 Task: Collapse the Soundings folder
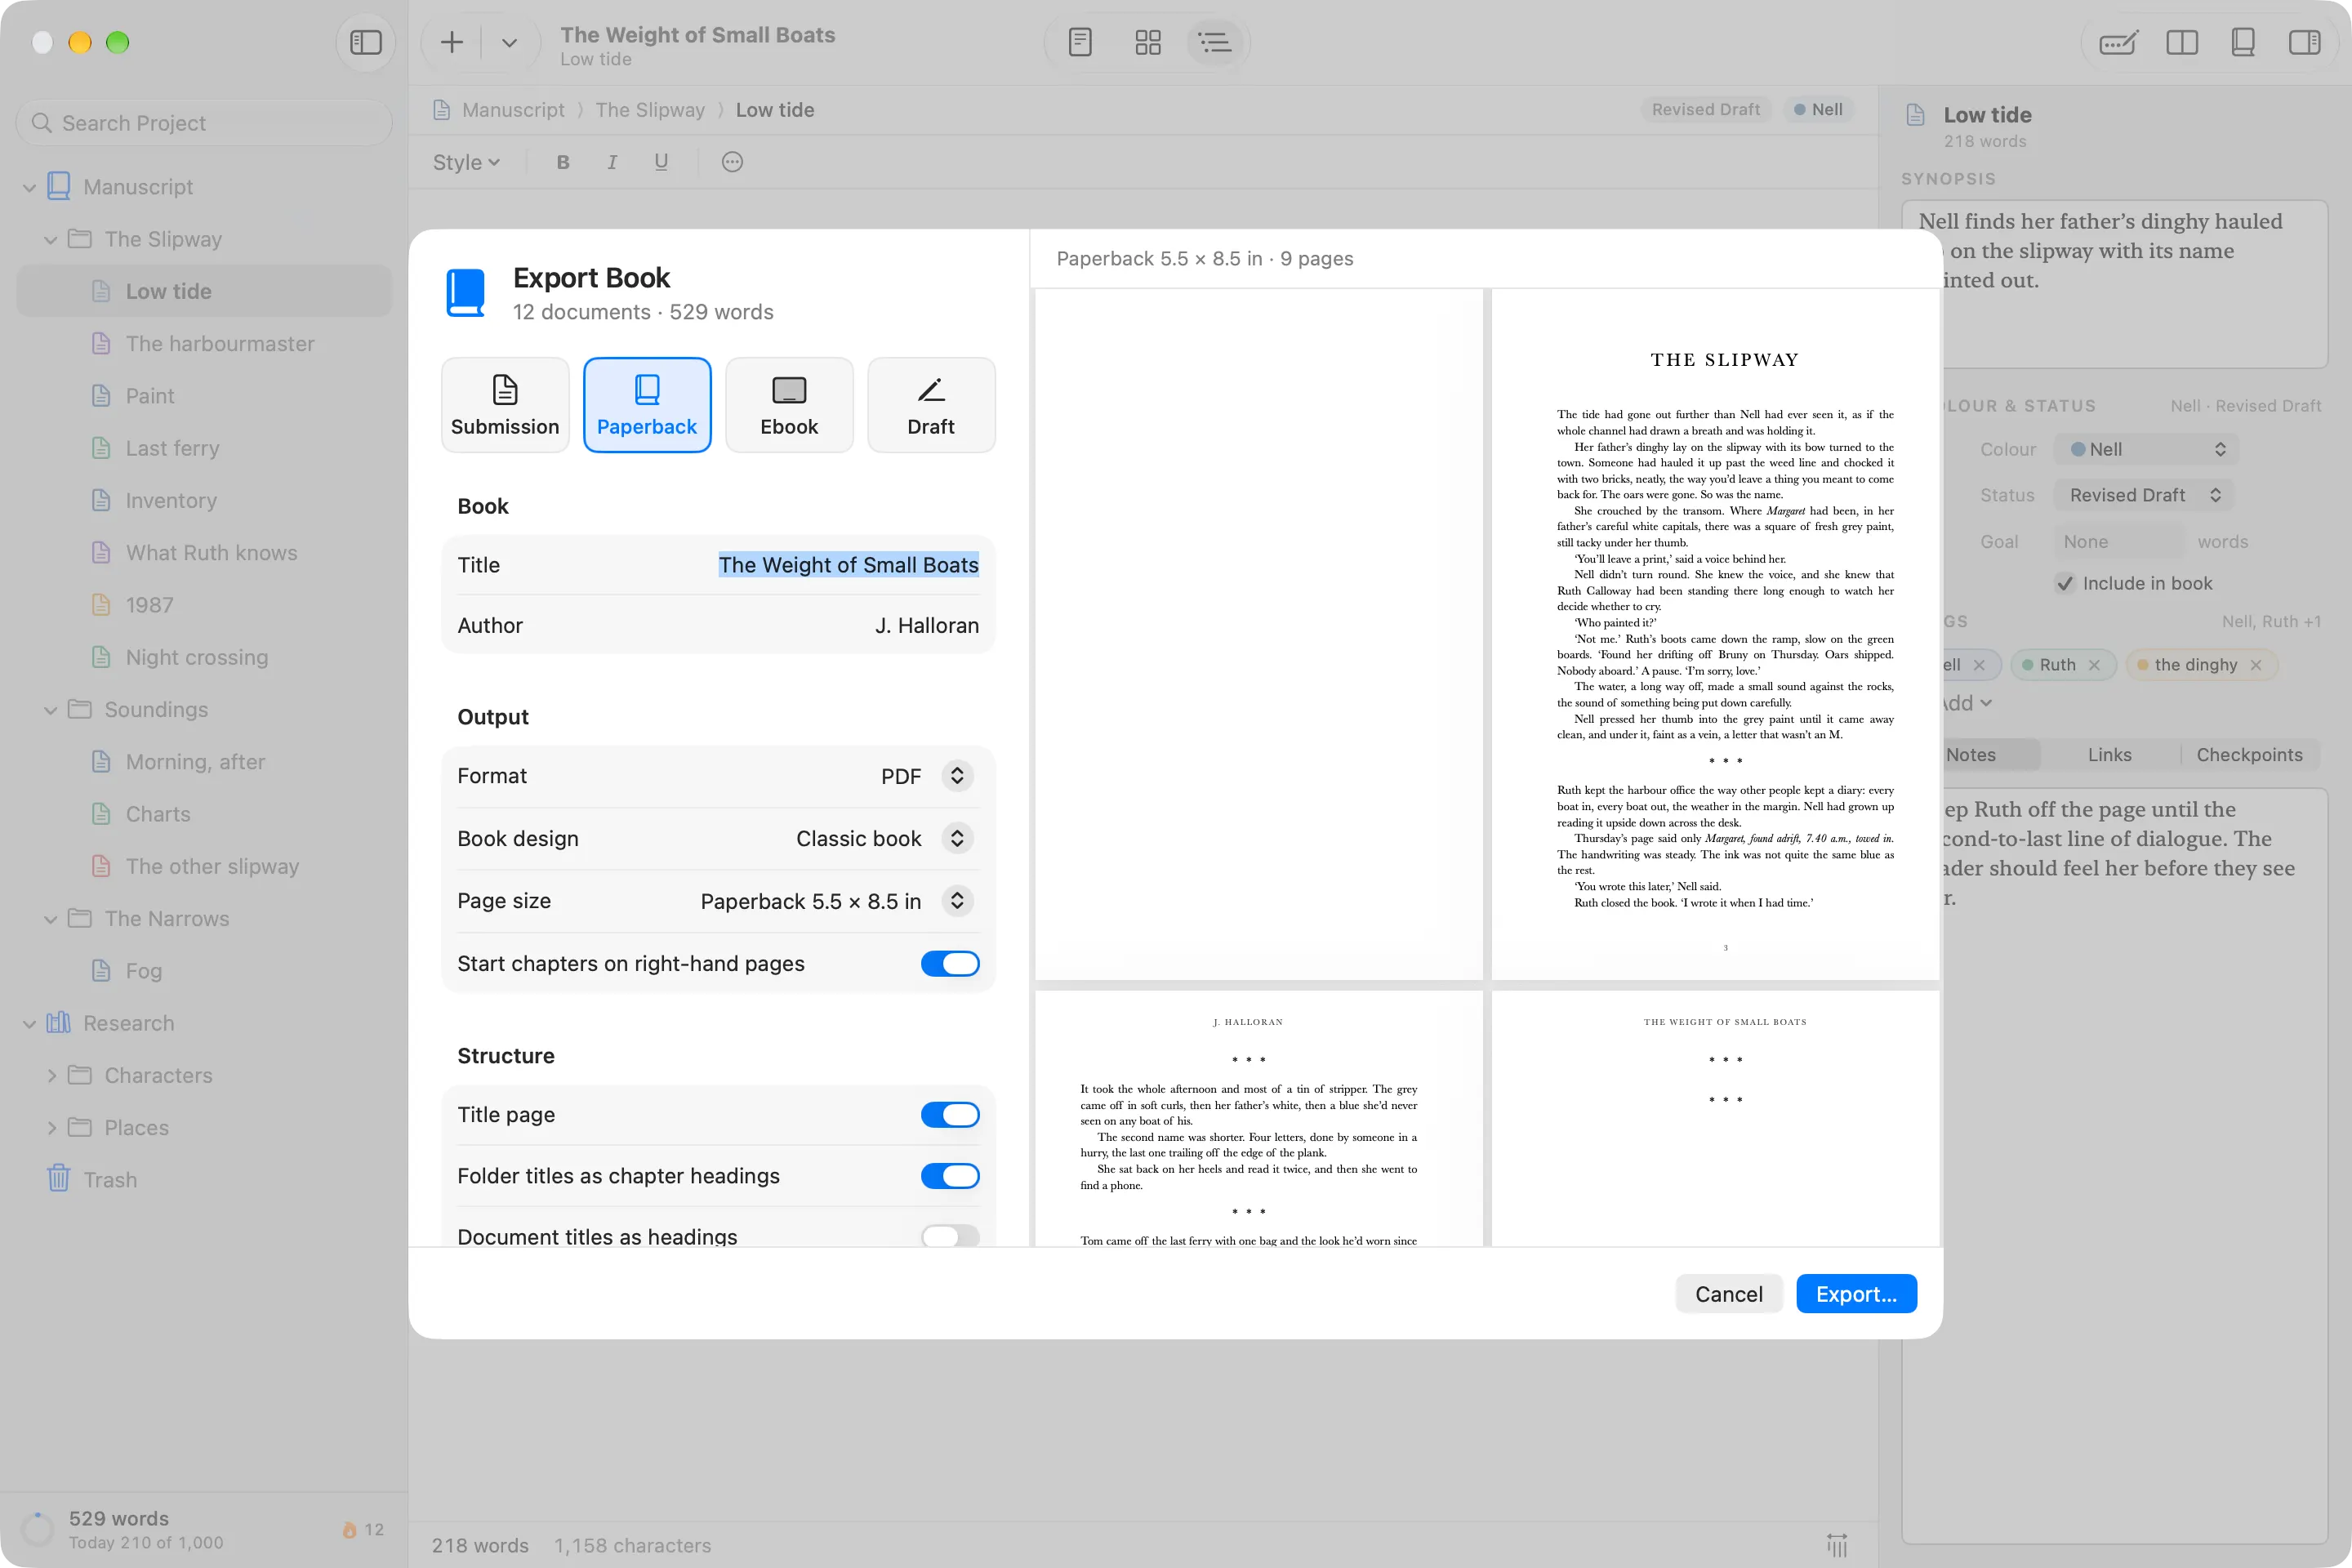pyautogui.click(x=50, y=710)
